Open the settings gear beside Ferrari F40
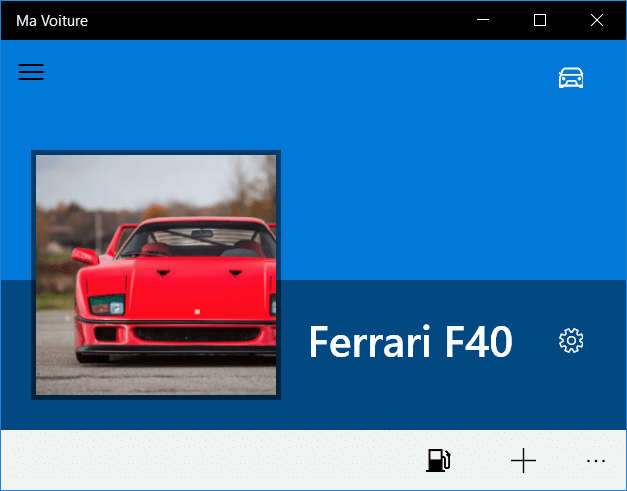The width and height of the screenshot is (627, 491). (x=571, y=341)
